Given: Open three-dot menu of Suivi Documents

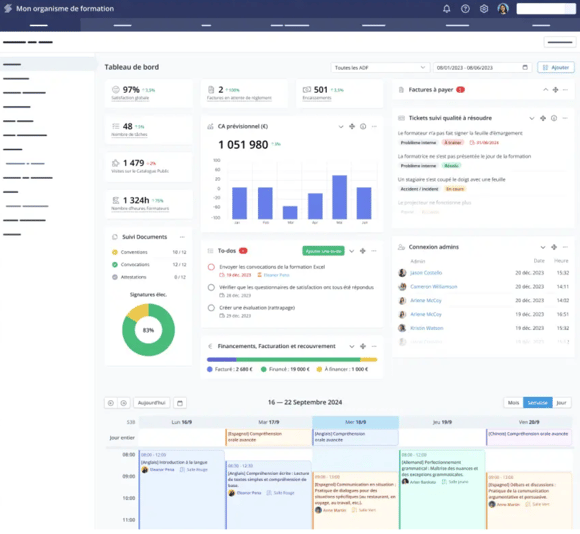Looking at the screenshot, I should point(182,237).
